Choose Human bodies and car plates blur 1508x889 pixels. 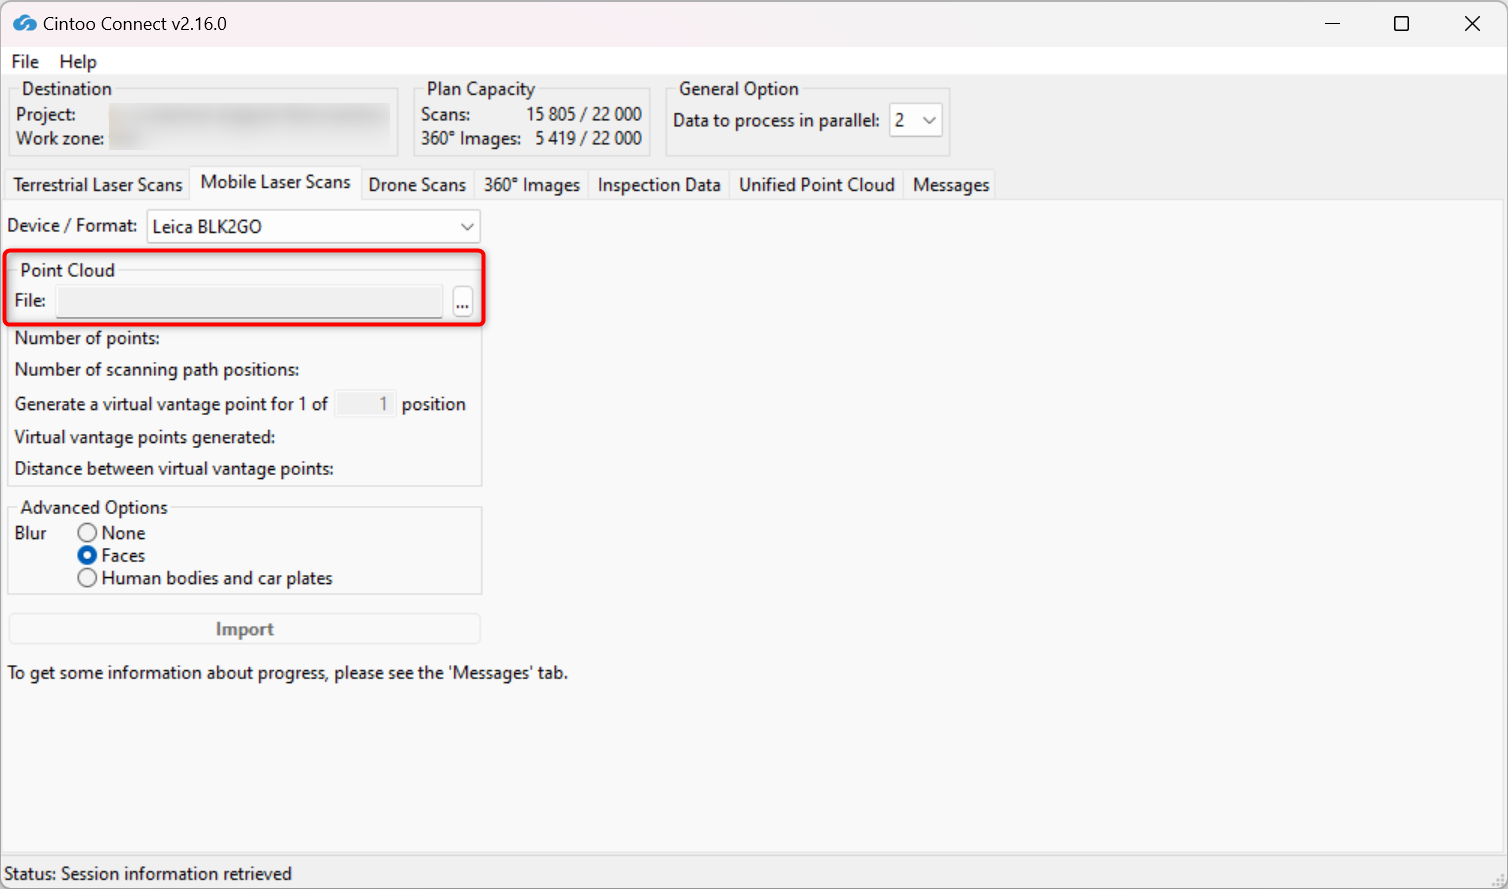205,578
